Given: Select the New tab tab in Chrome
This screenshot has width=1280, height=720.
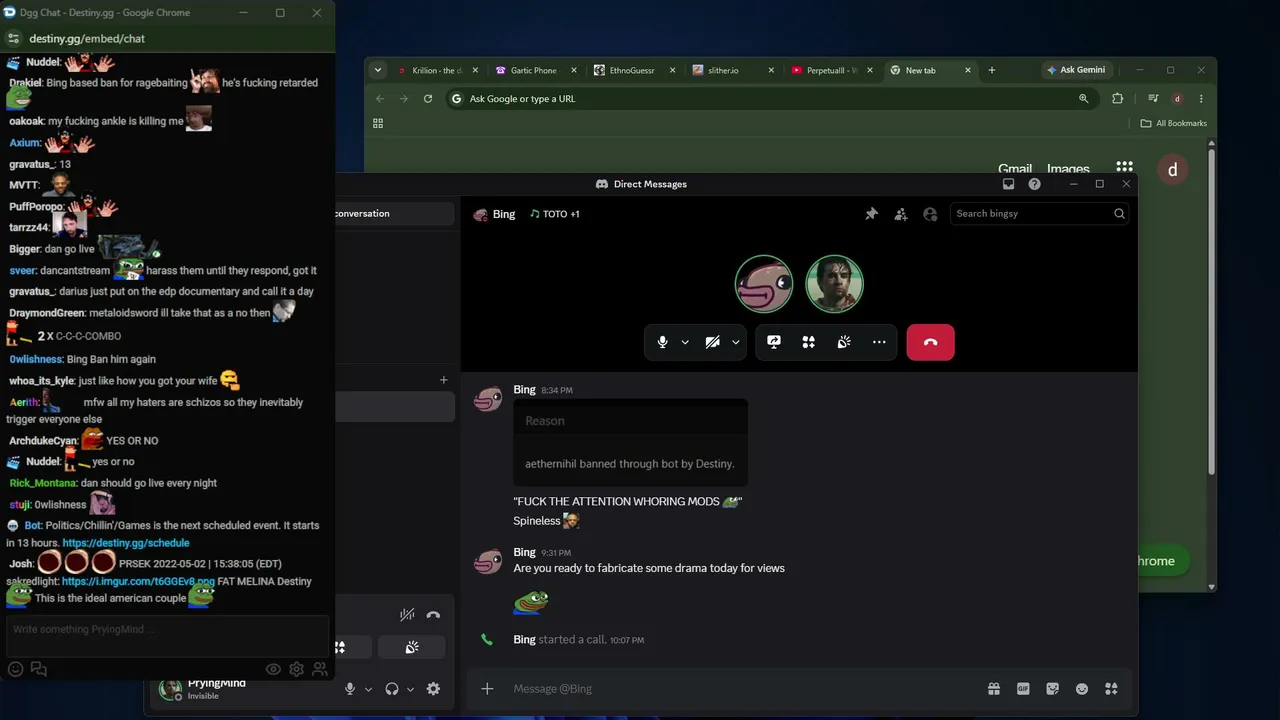Looking at the screenshot, I should 929,70.
